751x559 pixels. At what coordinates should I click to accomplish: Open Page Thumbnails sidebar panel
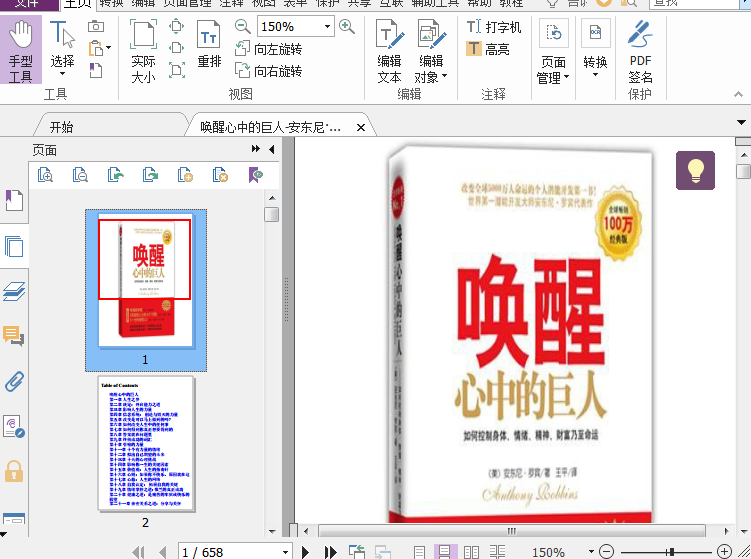tap(14, 246)
